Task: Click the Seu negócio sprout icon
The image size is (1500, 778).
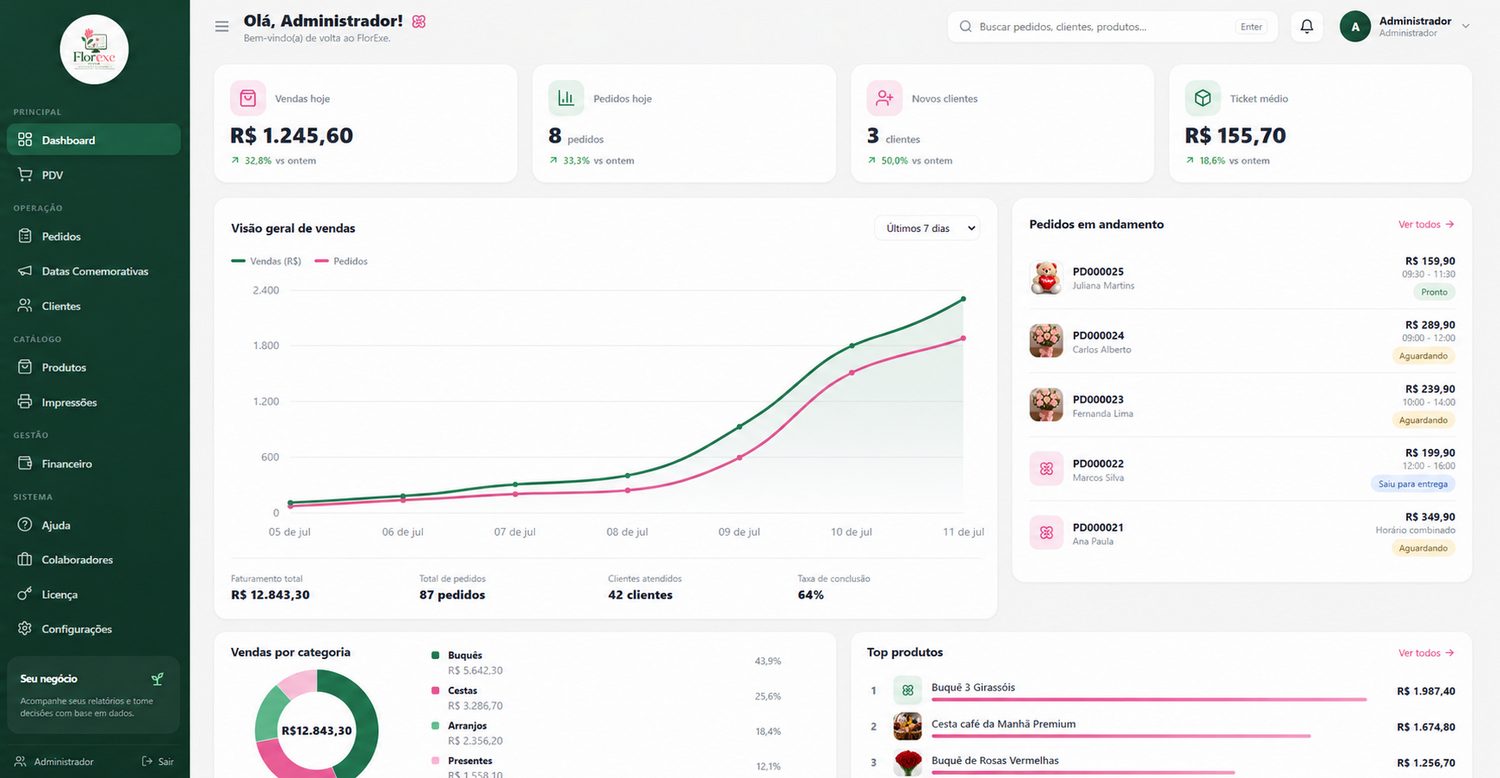Action: pos(157,679)
